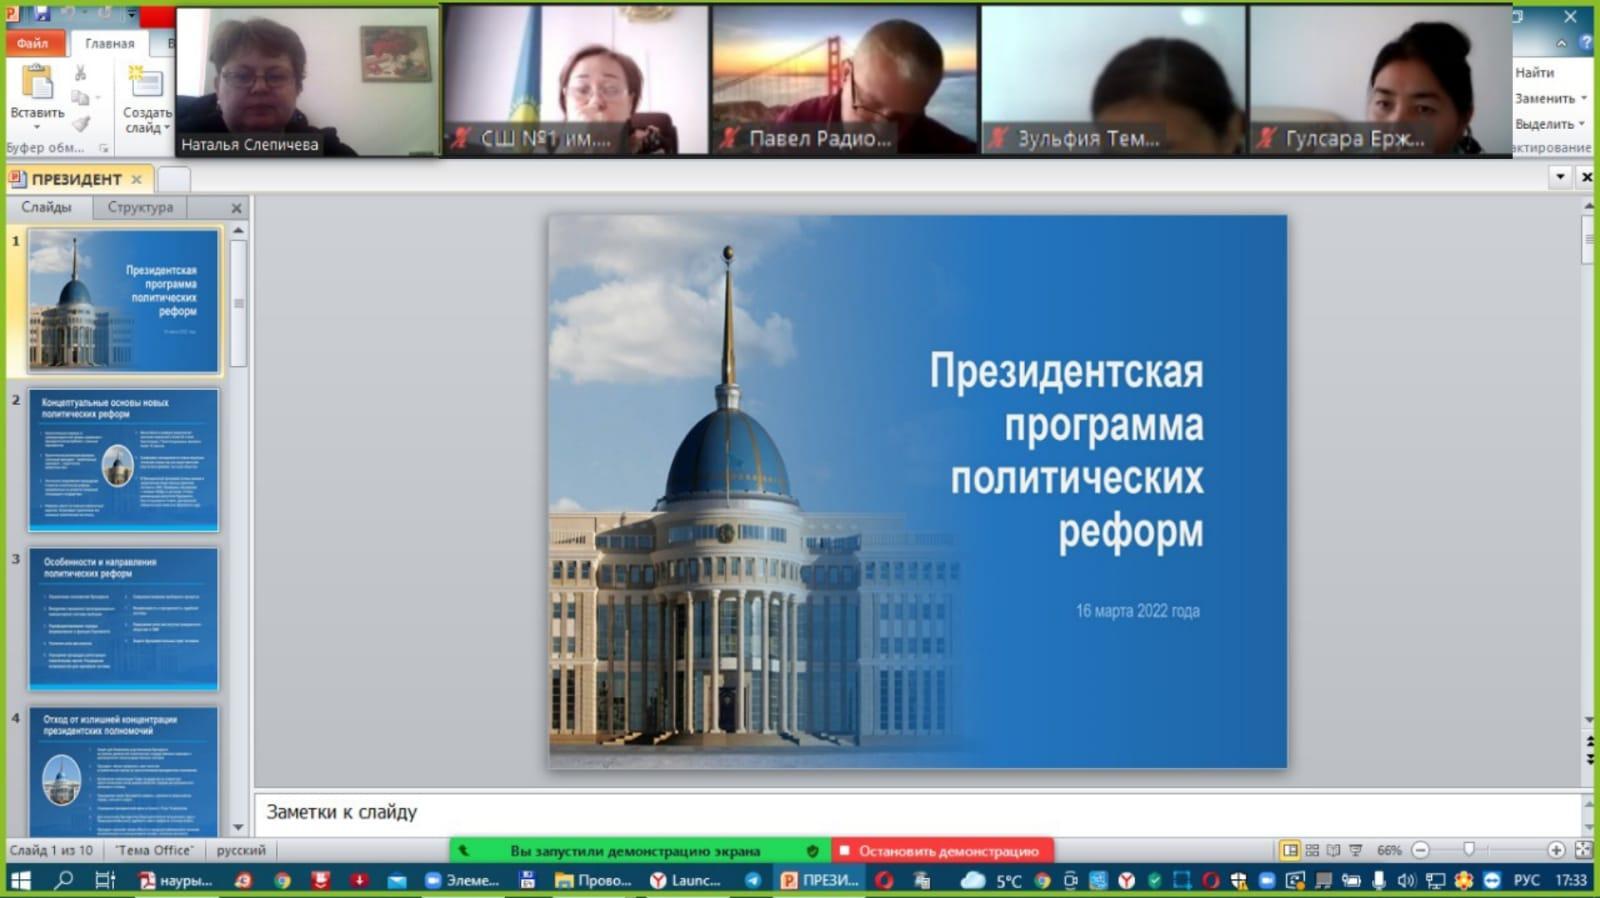Expand the Создать слайд dropdown arrow
This screenshot has width=1600, height=898.
click(166, 128)
